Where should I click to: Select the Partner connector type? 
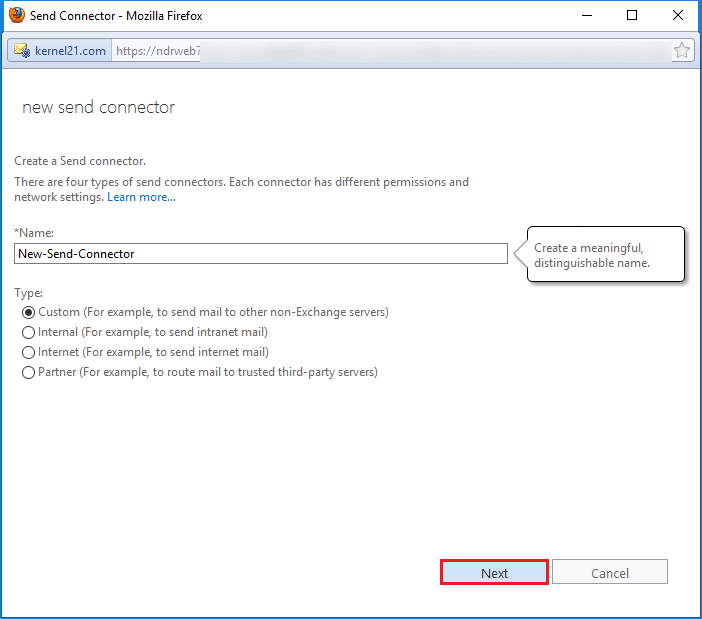[x=28, y=372]
